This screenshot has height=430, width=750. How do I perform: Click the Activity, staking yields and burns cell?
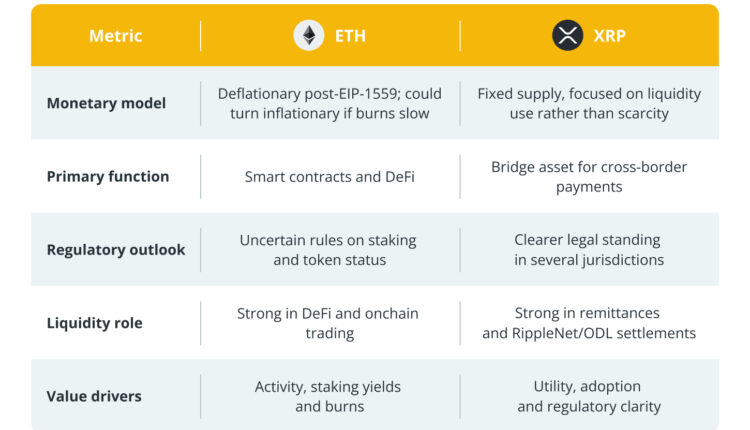328,396
